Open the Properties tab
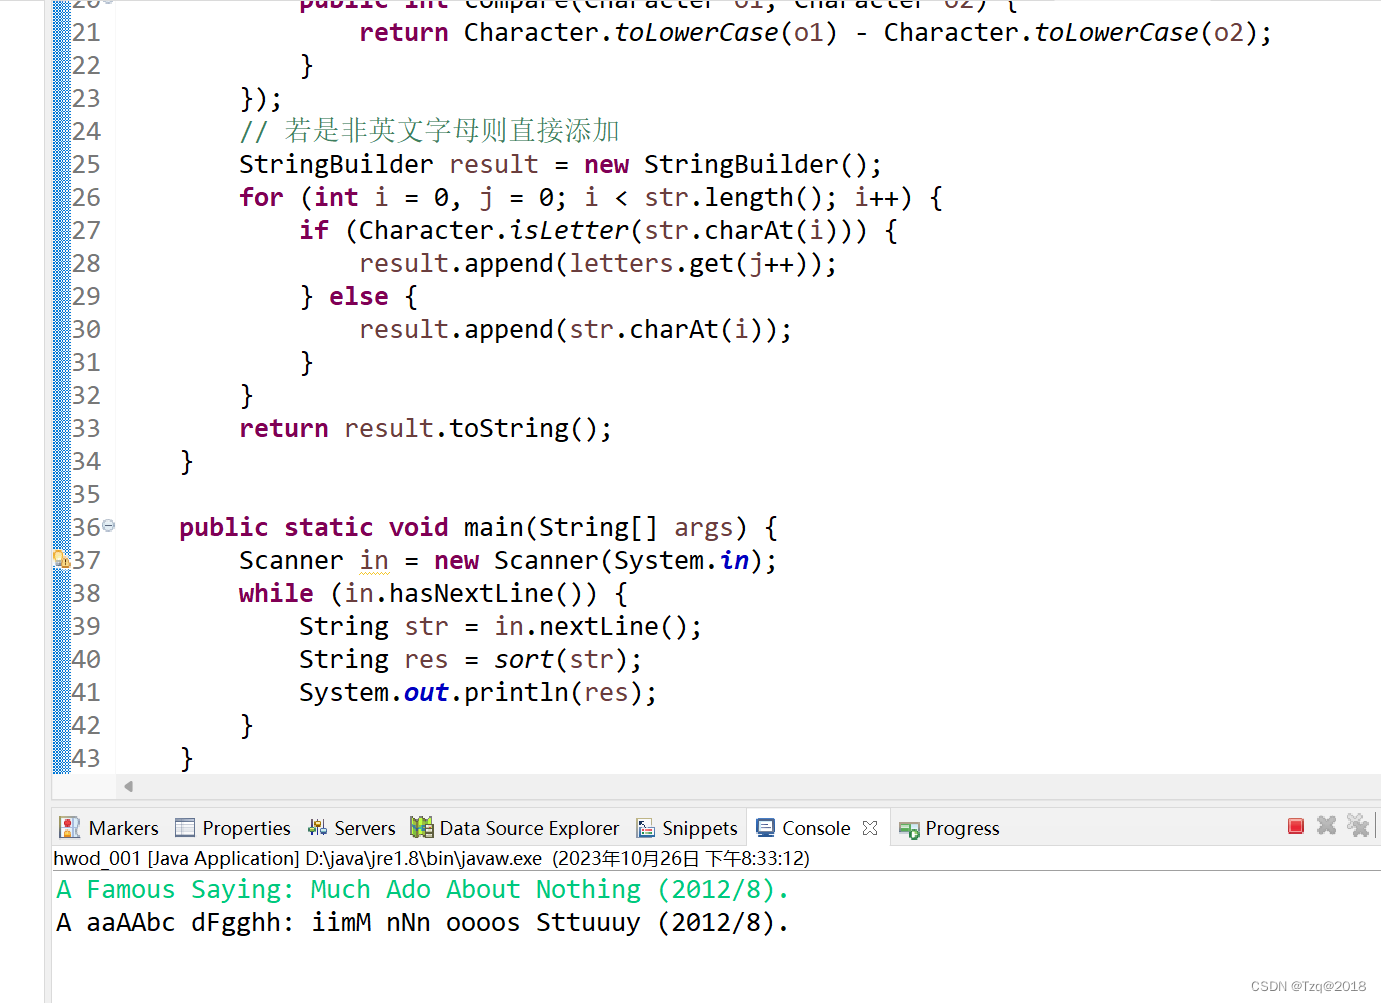Image resolution: width=1381 pixels, height=1003 pixels. click(233, 828)
